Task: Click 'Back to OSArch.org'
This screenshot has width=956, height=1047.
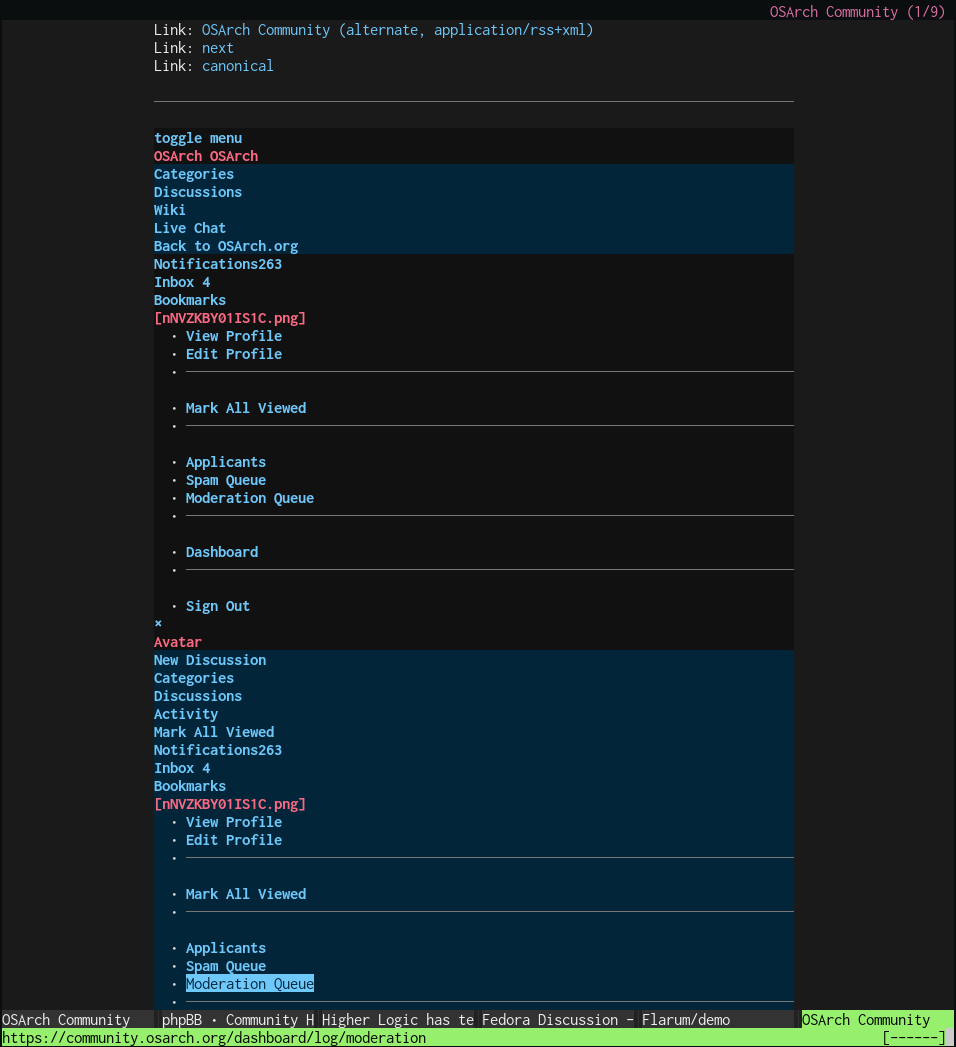Action: point(226,246)
